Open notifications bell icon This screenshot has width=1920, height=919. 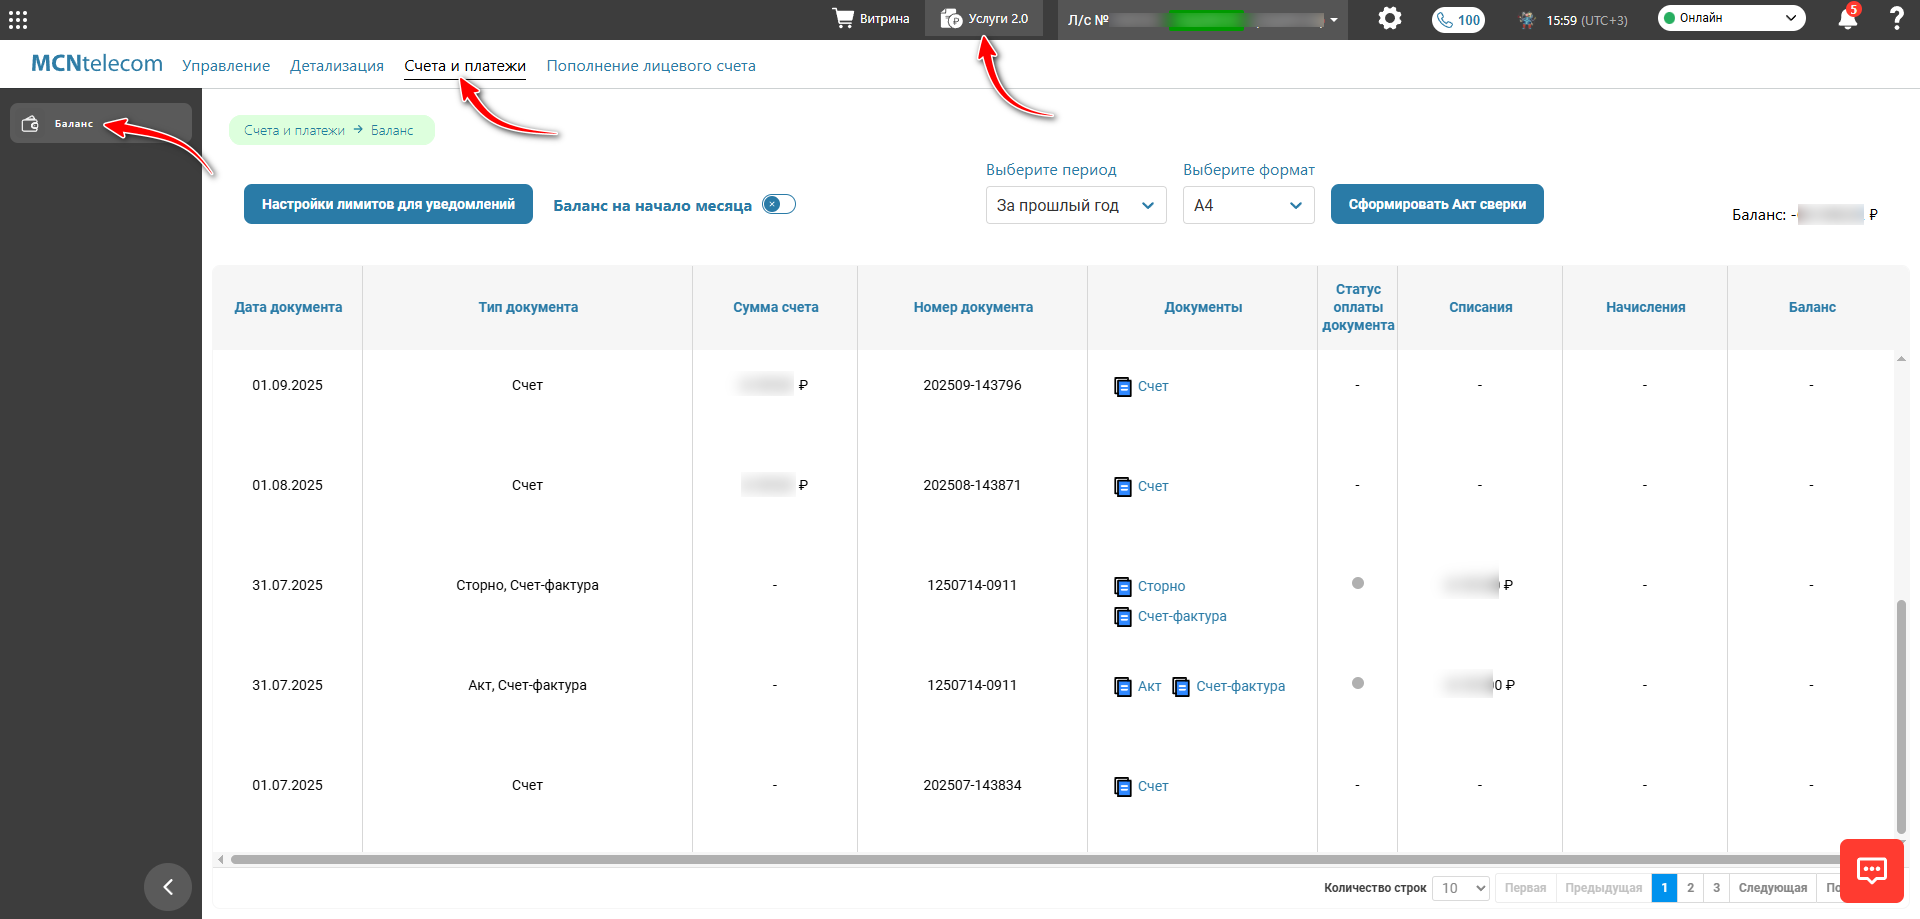pyautogui.click(x=1848, y=19)
